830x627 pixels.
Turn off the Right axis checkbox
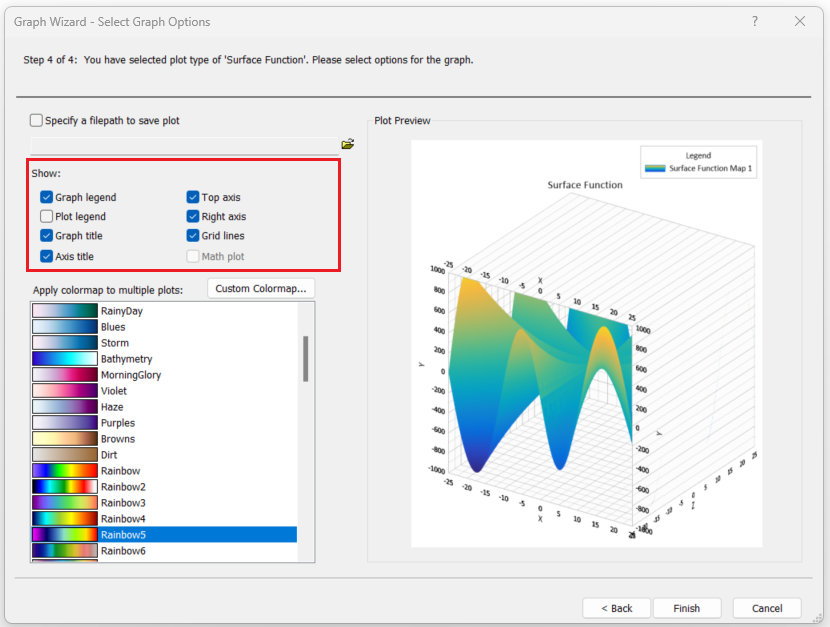[193, 217]
